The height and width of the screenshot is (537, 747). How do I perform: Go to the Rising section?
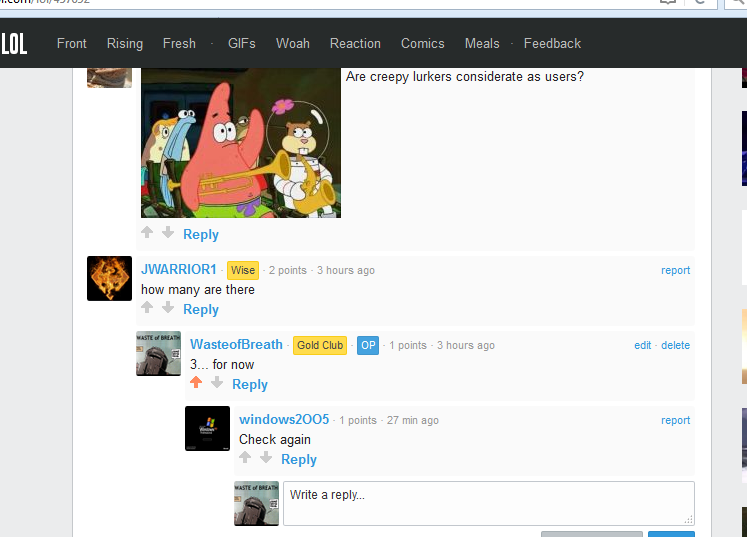click(125, 44)
